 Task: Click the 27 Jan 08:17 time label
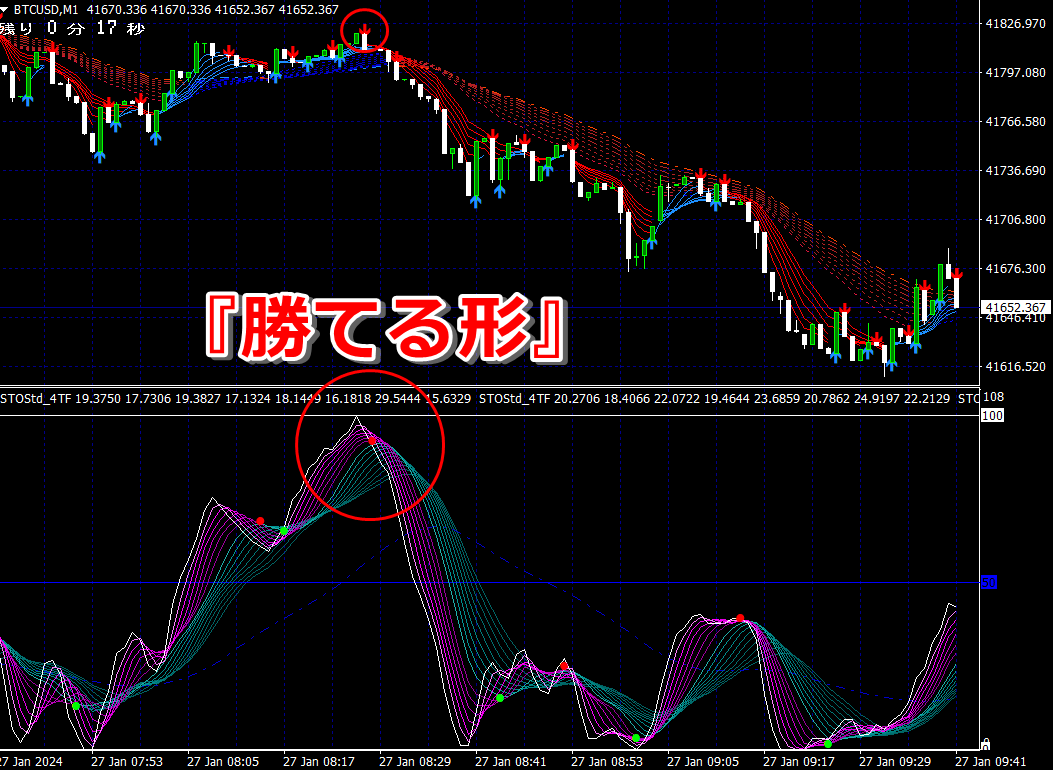pyautogui.click(x=319, y=762)
